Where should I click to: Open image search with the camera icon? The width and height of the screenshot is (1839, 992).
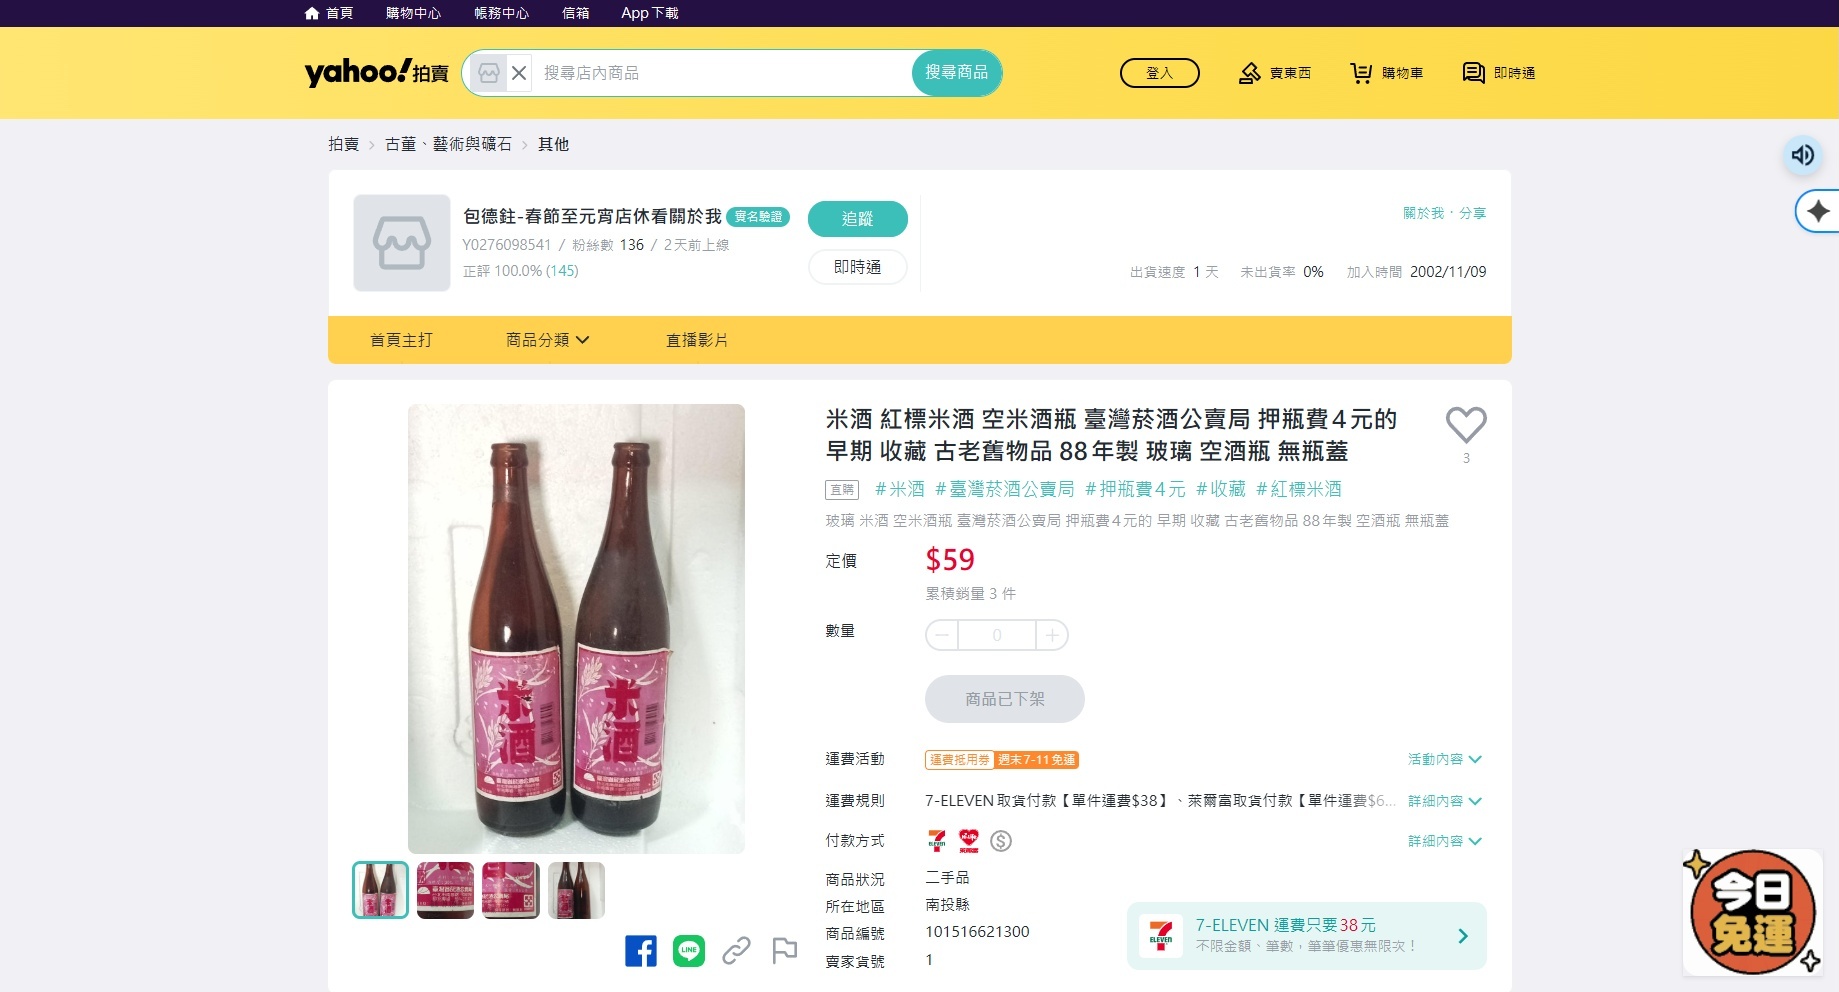tap(487, 72)
